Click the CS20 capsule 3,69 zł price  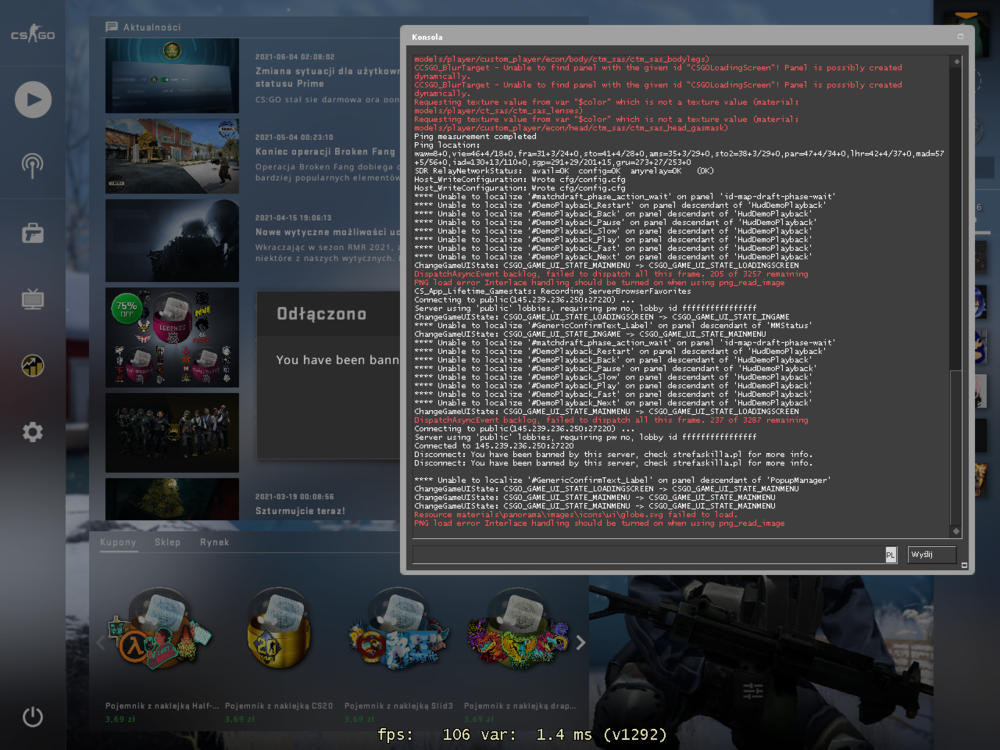pos(240,719)
